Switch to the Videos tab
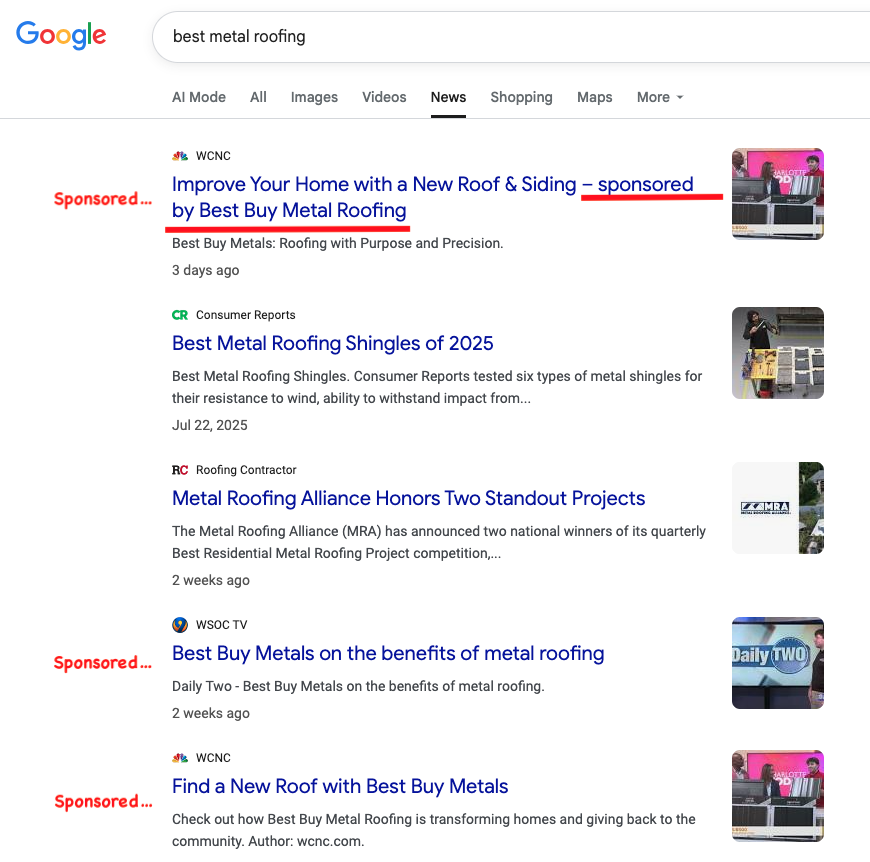Image resolution: width=870 pixels, height=862 pixels. pyautogui.click(x=383, y=97)
